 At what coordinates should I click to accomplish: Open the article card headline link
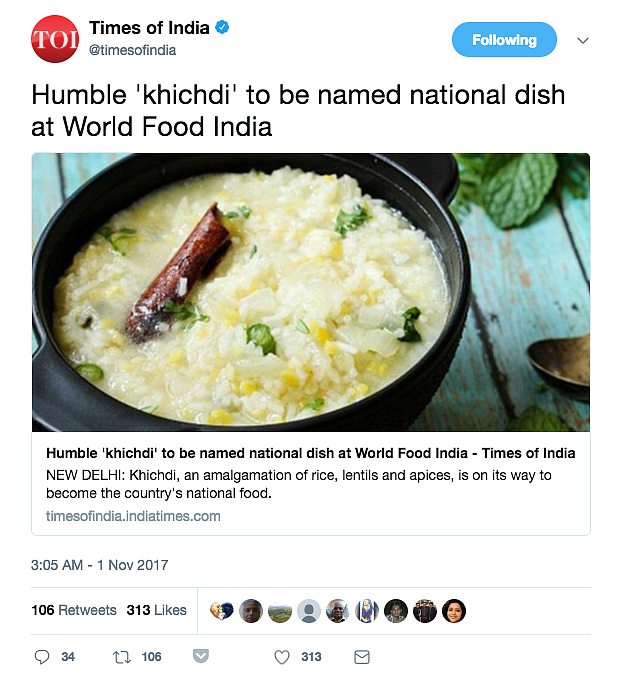310,453
